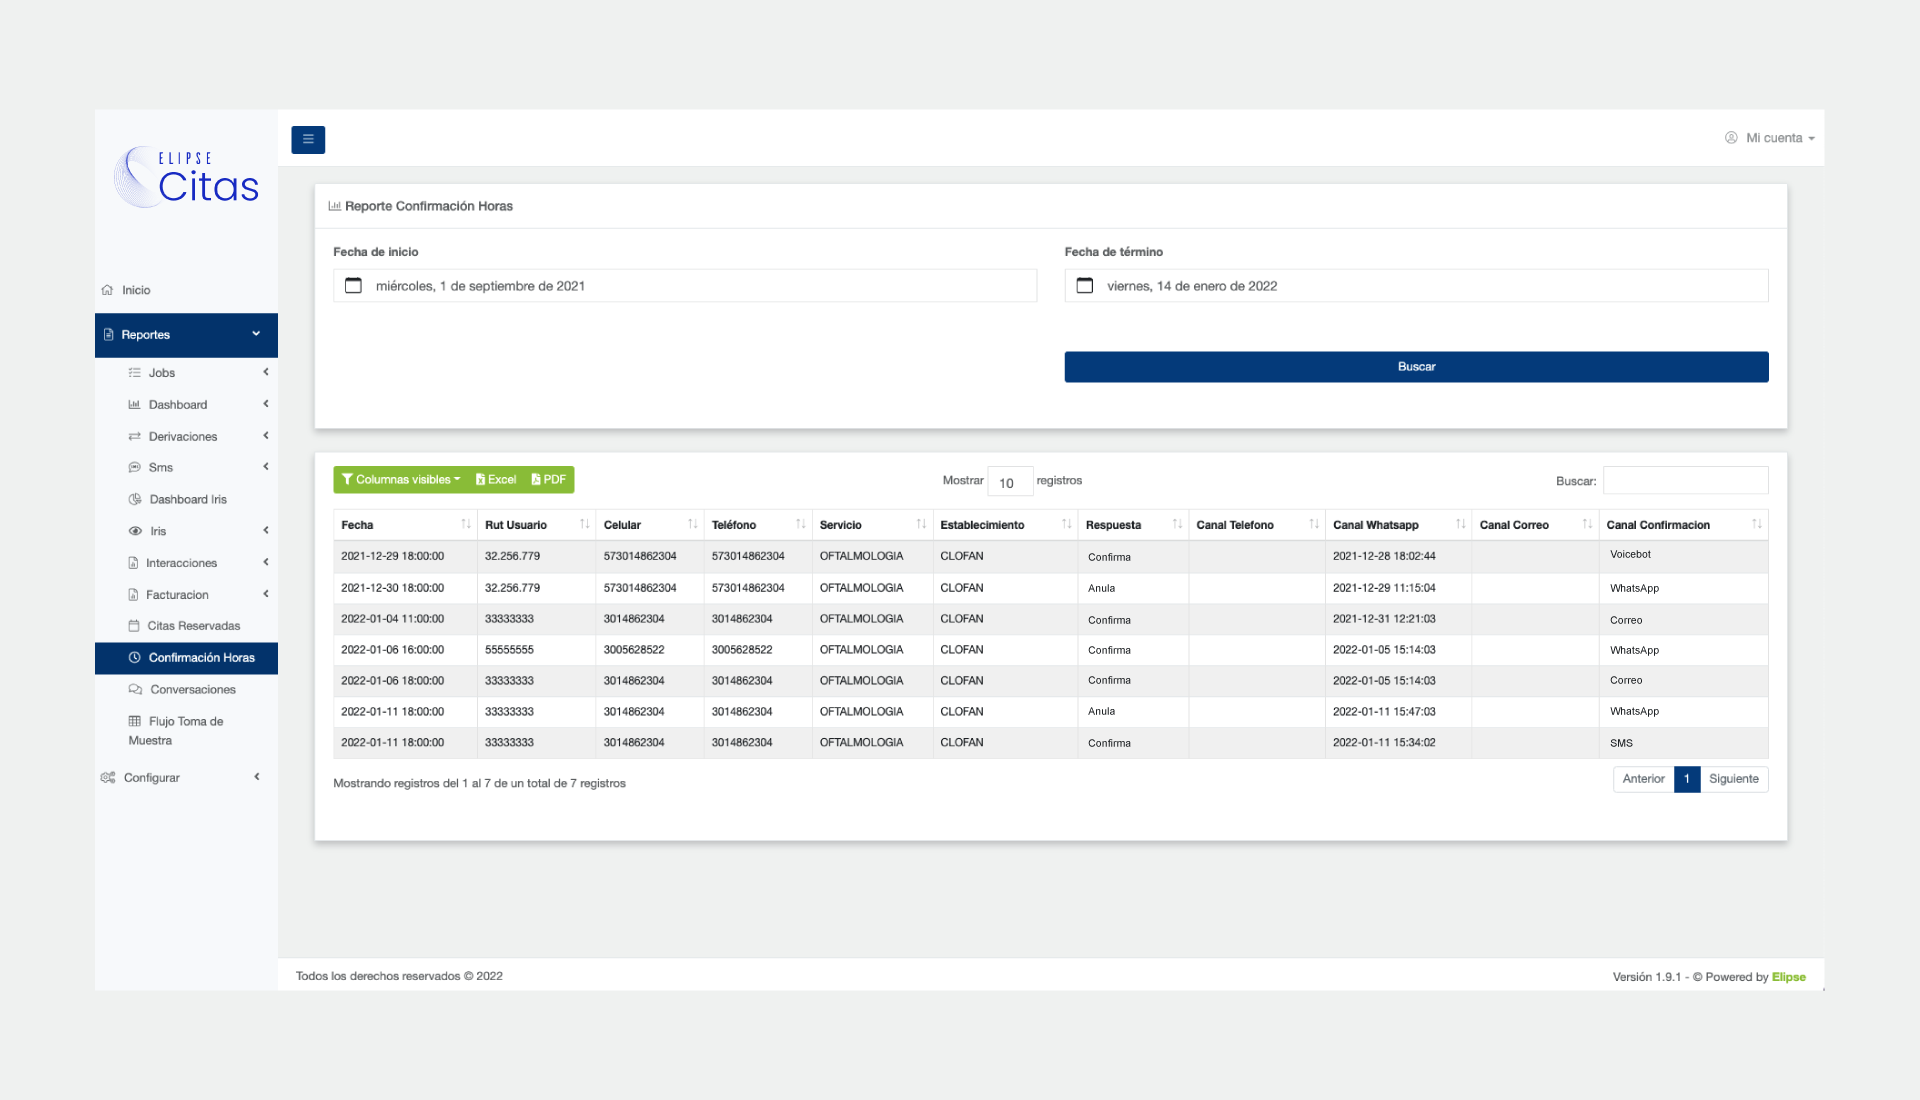Open the Mi cuenta dropdown
This screenshot has height=1100, width=1920.
tap(1769, 138)
